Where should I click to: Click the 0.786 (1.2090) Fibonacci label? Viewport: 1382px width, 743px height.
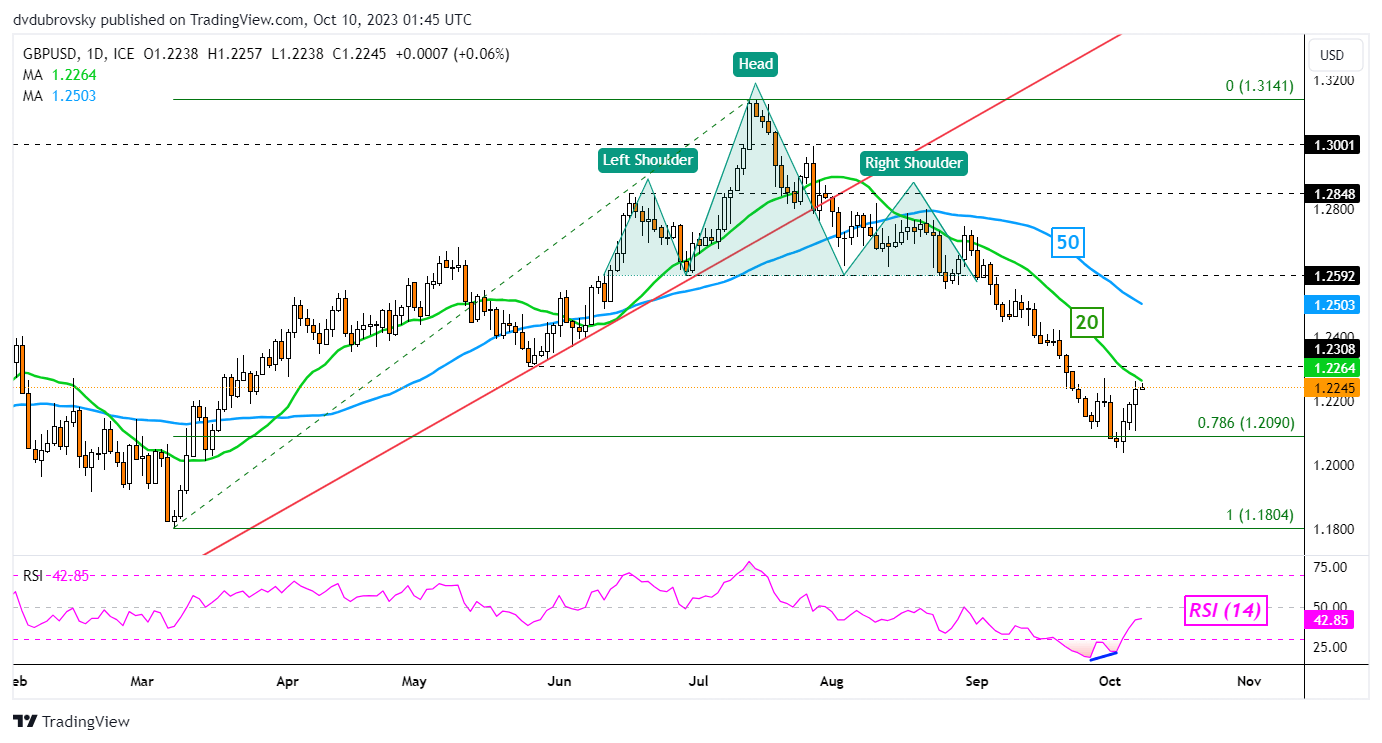click(1245, 423)
